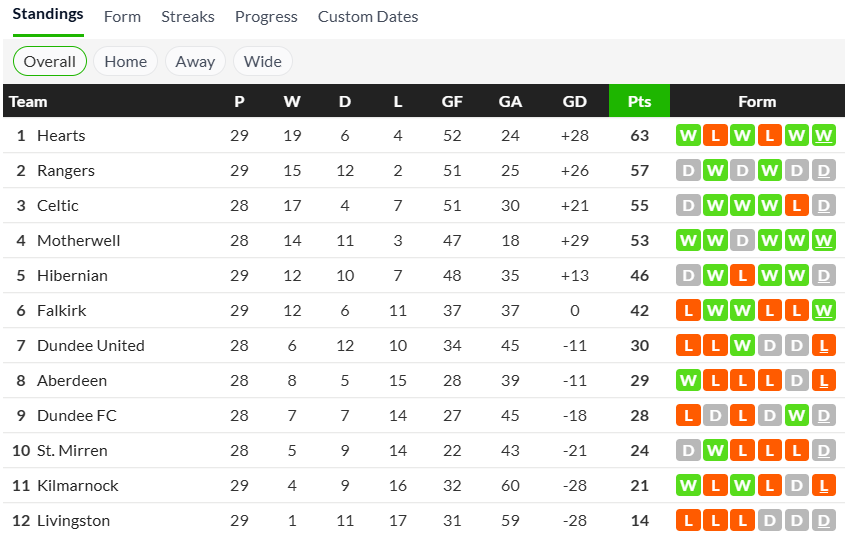
Task: Select the Away filter pill
Action: [x=195, y=61]
